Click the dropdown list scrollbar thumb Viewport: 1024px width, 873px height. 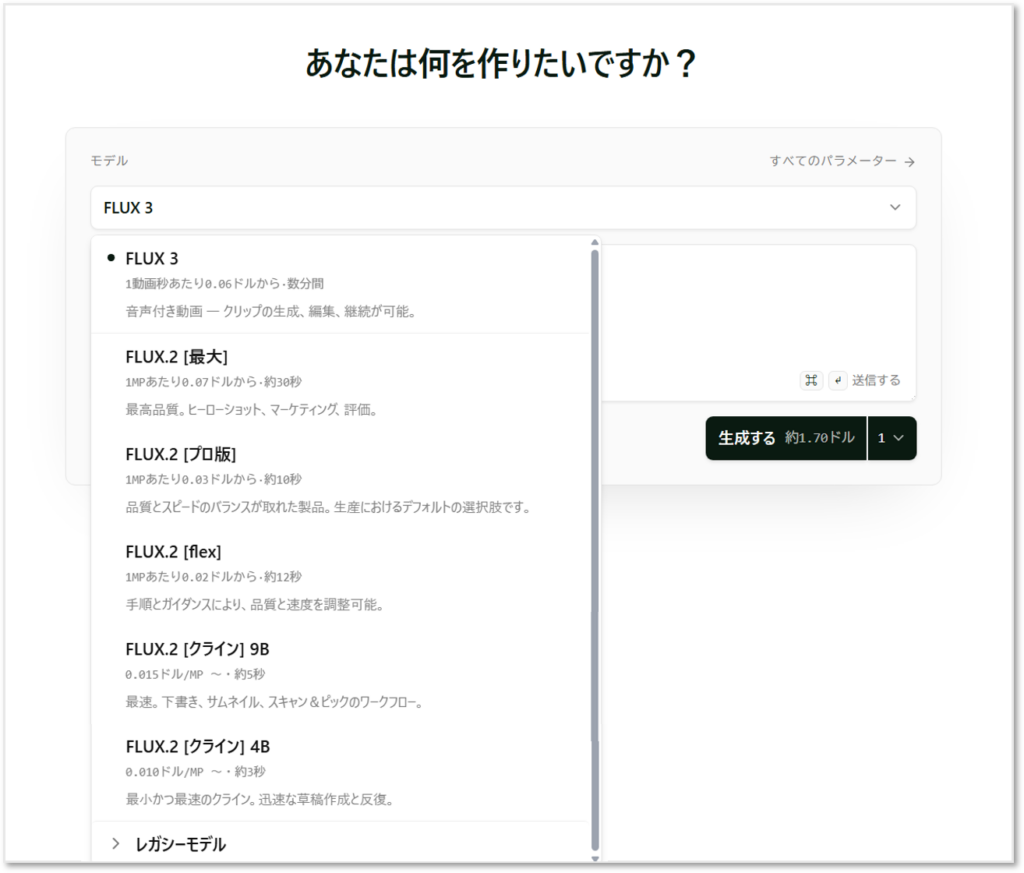594,549
